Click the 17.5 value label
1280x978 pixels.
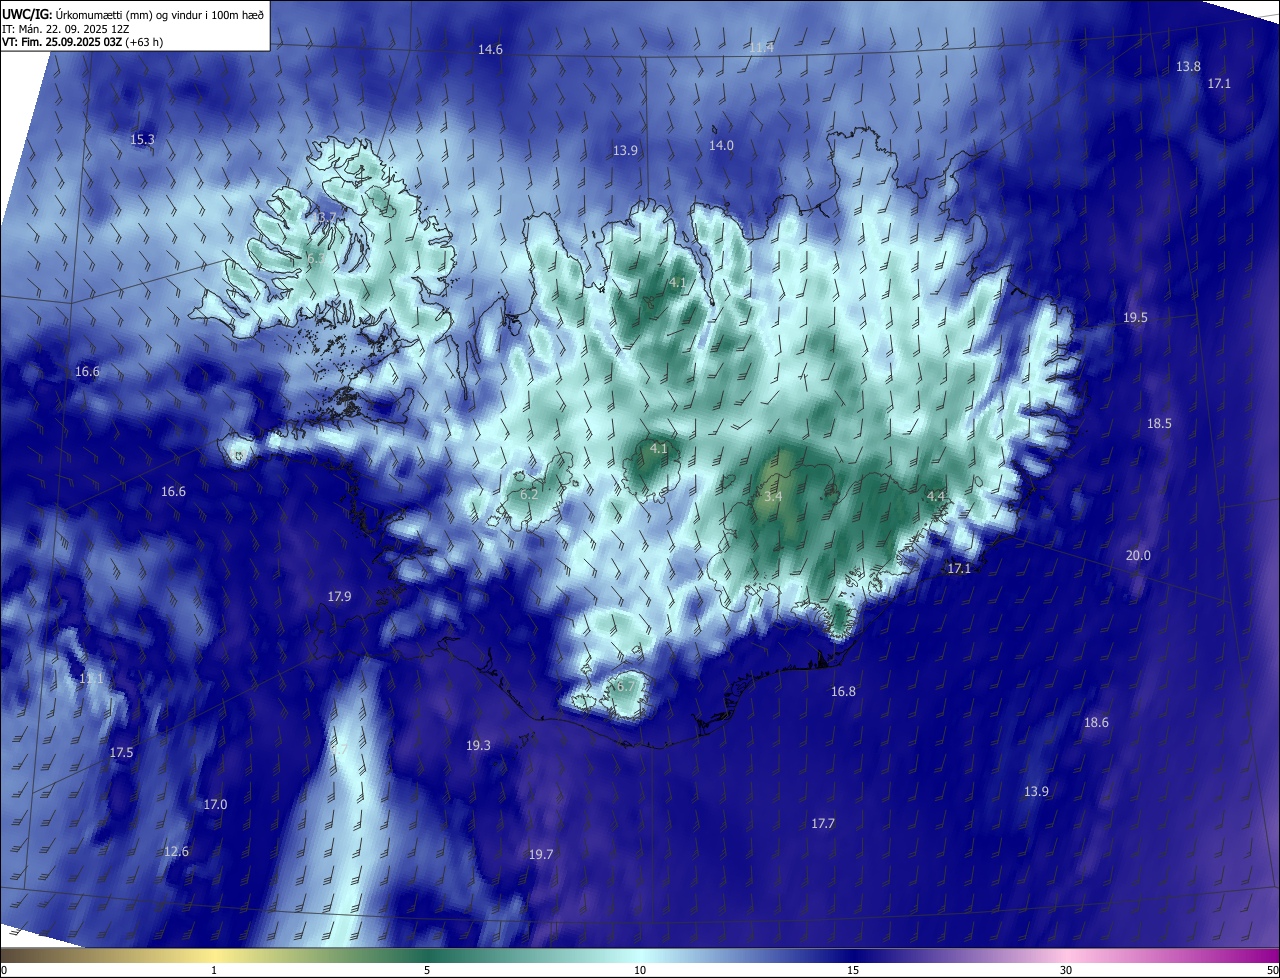121,752
